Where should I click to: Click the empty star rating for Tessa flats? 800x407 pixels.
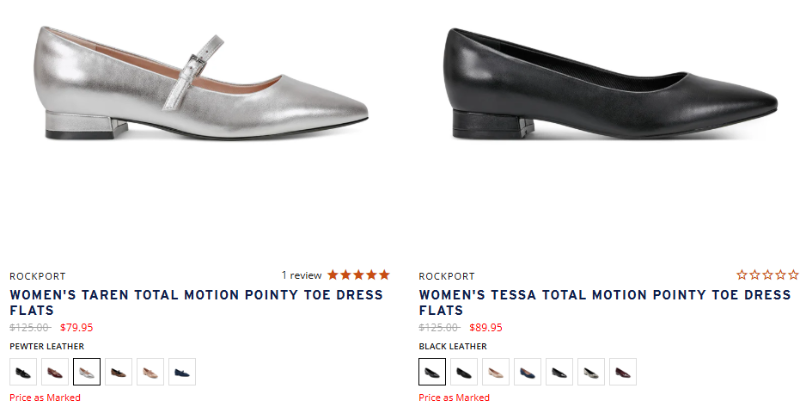[x=767, y=275]
